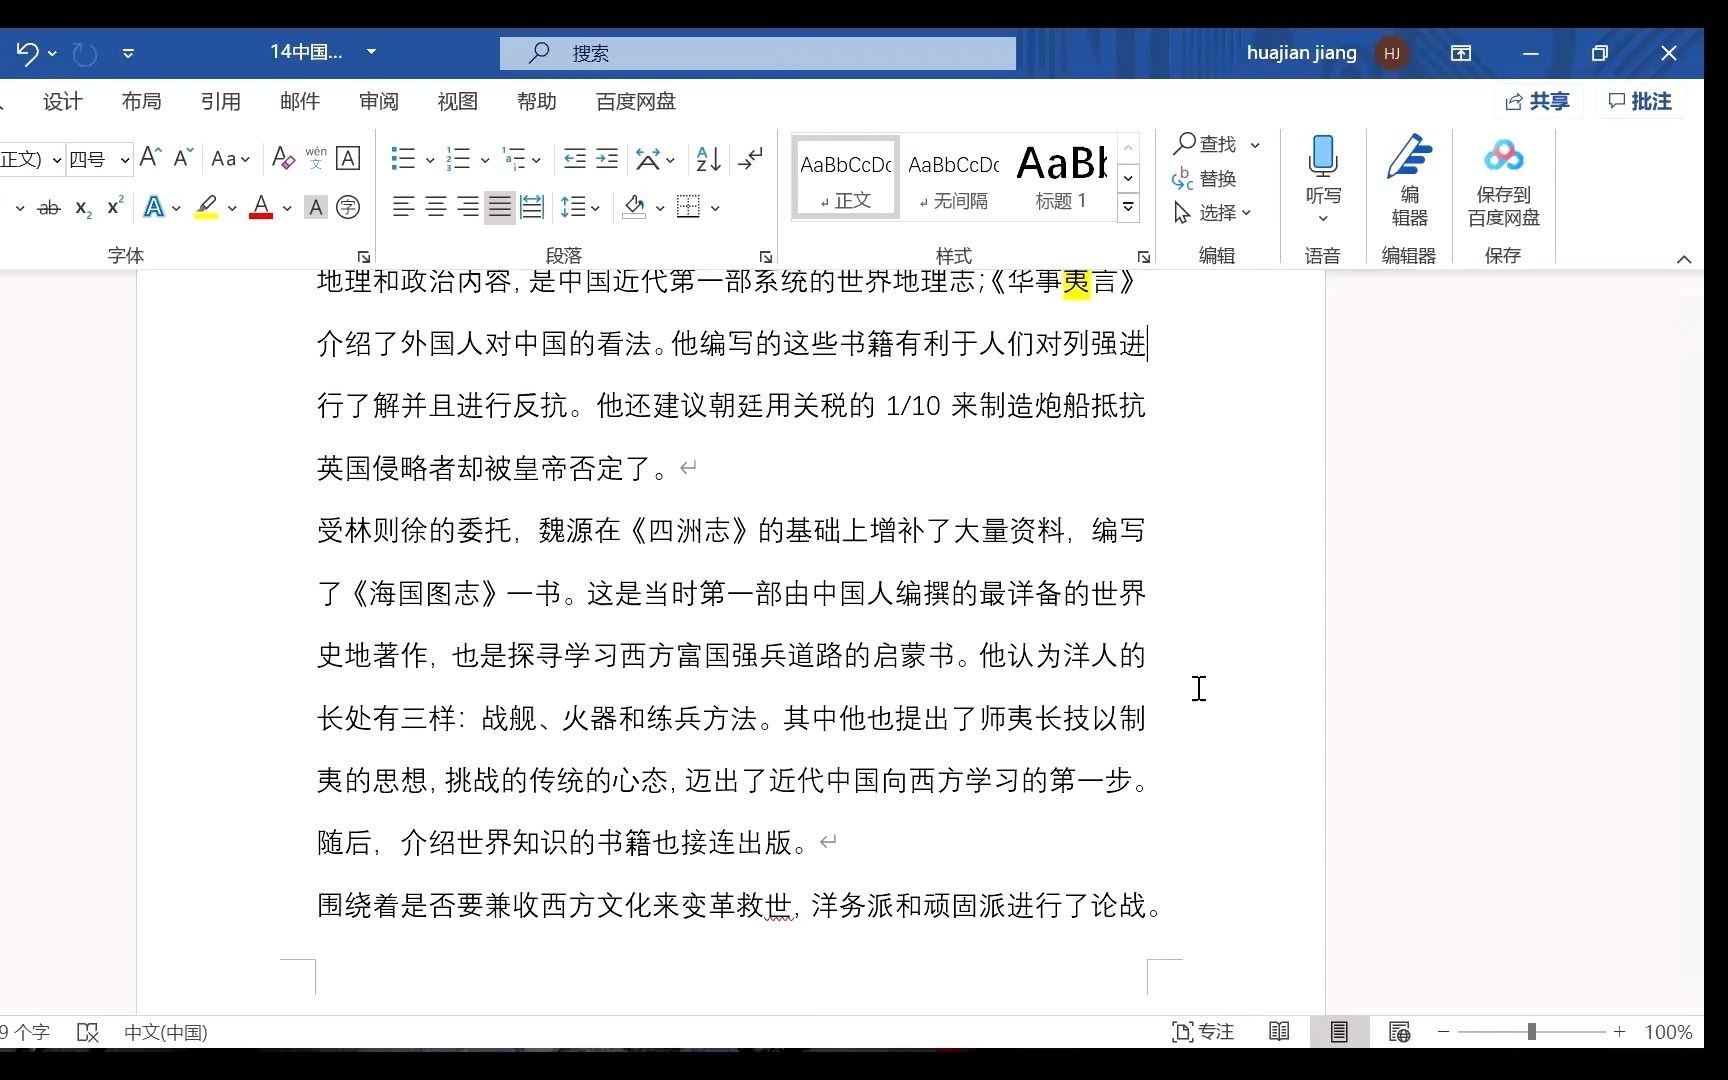Collapse the ribbon with the chevron
This screenshot has height=1080, width=1728.
click(1684, 259)
